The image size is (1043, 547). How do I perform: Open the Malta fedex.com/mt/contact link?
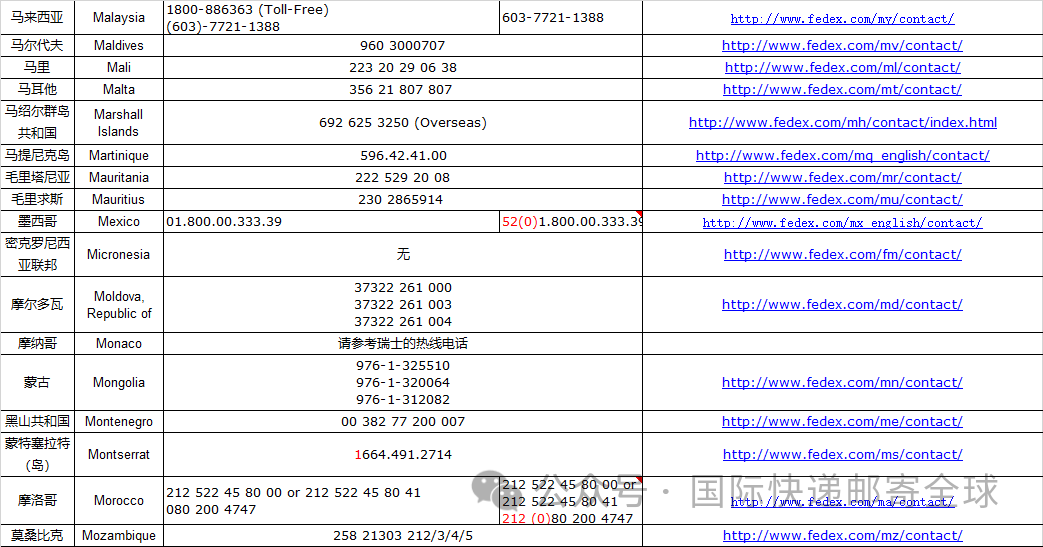pyautogui.click(x=842, y=89)
